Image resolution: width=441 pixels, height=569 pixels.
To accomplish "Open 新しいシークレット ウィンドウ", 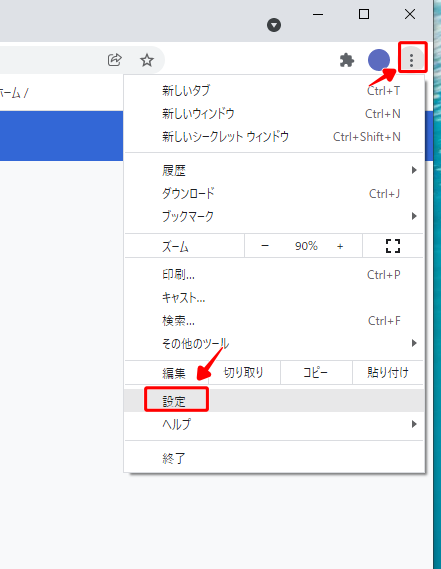I will point(274,137).
